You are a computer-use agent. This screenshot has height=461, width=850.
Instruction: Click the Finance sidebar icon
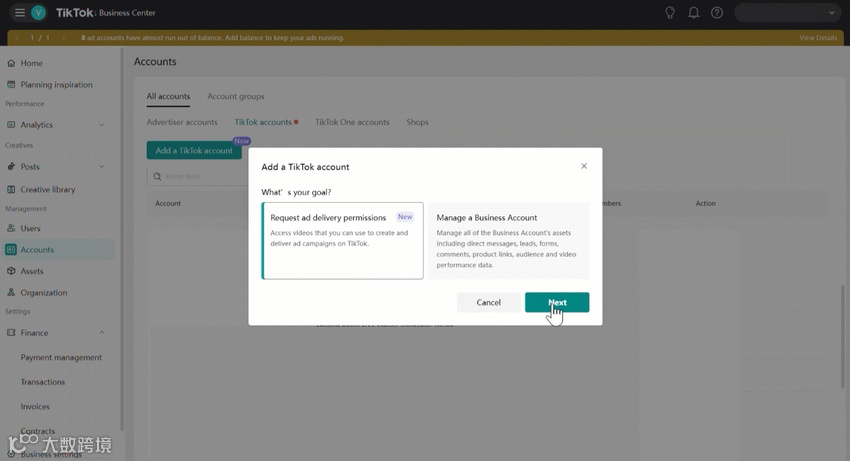[x=11, y=332]
